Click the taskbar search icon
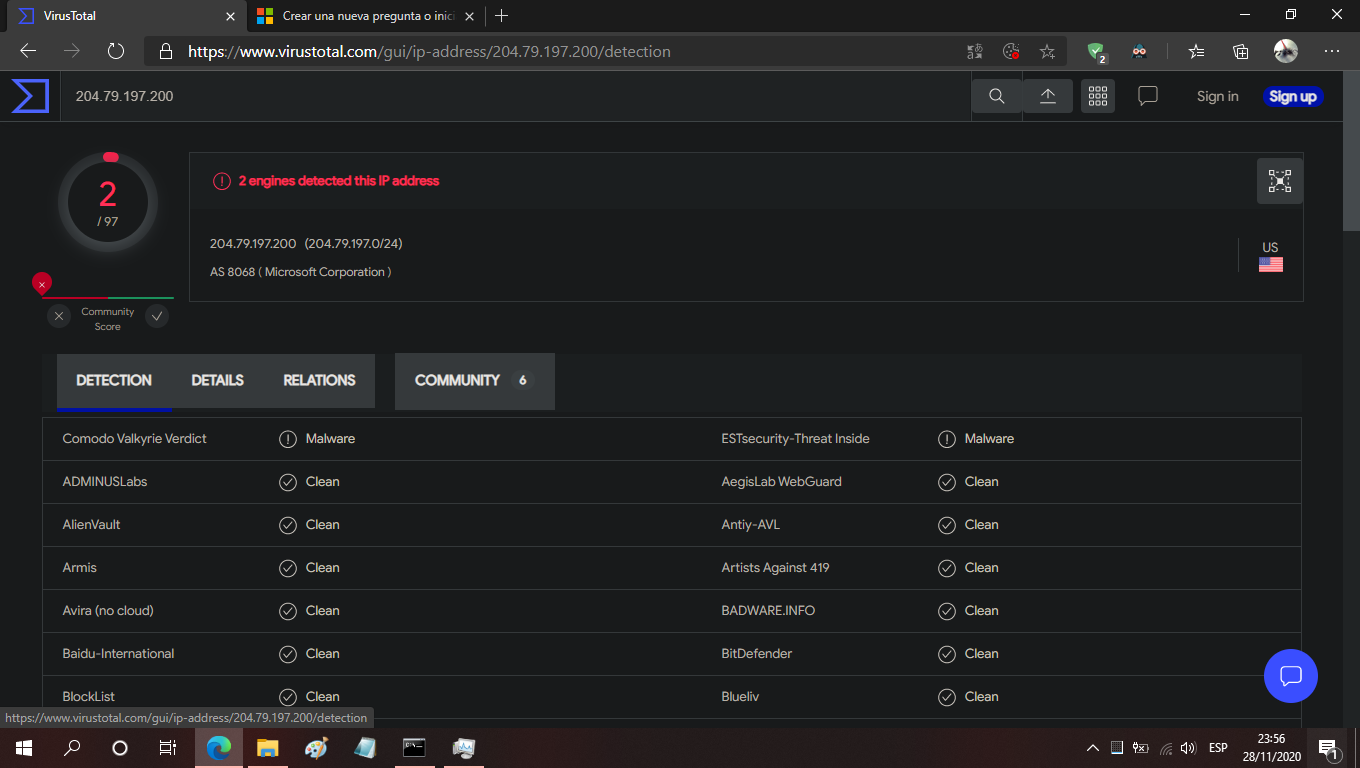Image resolution: width=1360 pixels, height=768 pixels. tap(72, 747)
